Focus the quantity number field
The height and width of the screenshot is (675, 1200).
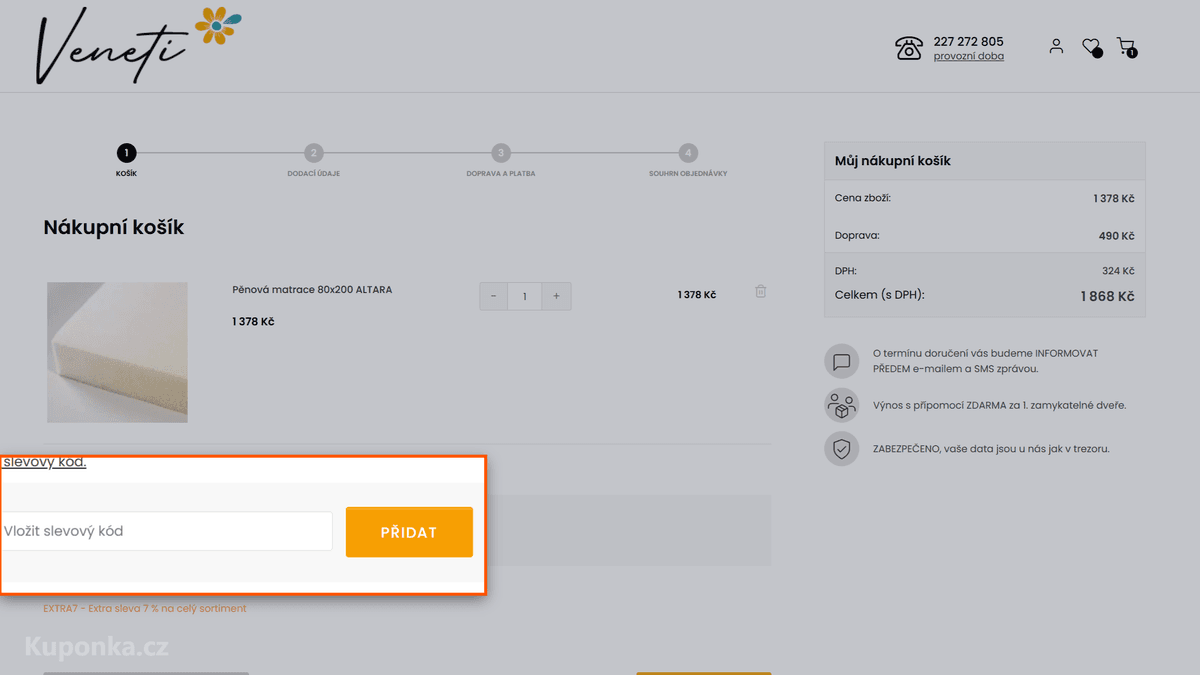(x=525, y=296)
